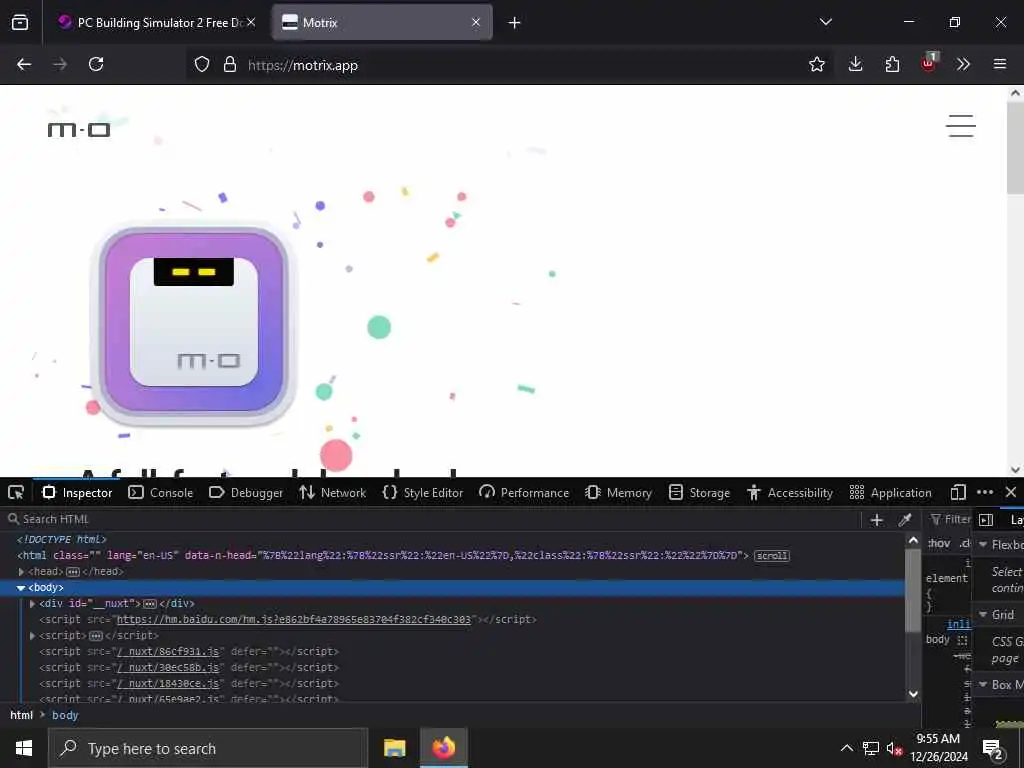Switch to PC Building Simulator 2 tab
Screen dimensions: 1024x768
tap(155, 22)
